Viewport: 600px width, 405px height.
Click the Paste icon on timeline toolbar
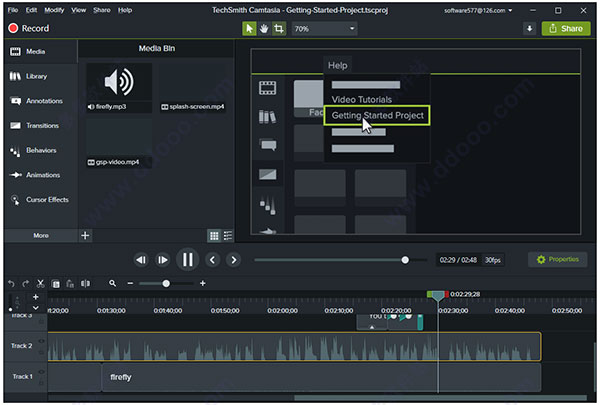[x=70, y=284]
